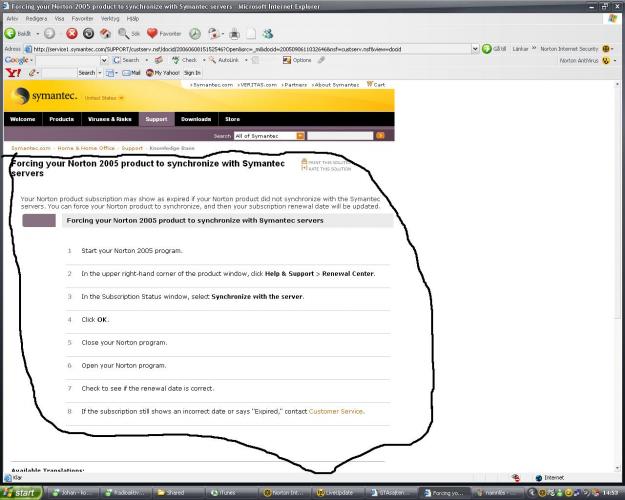Follow the Customer Service link

coord(336,411)
